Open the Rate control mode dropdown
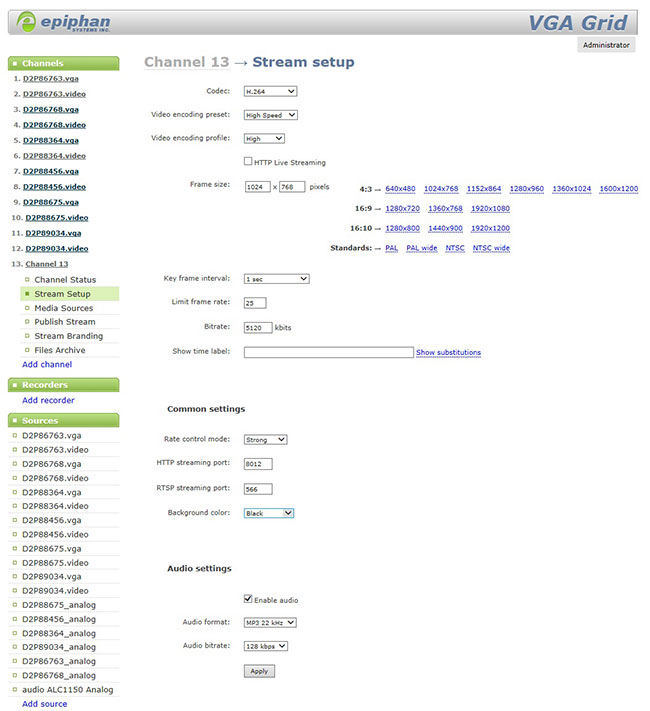The width and height of the screenshot is (650, 711). coord(265,439)
